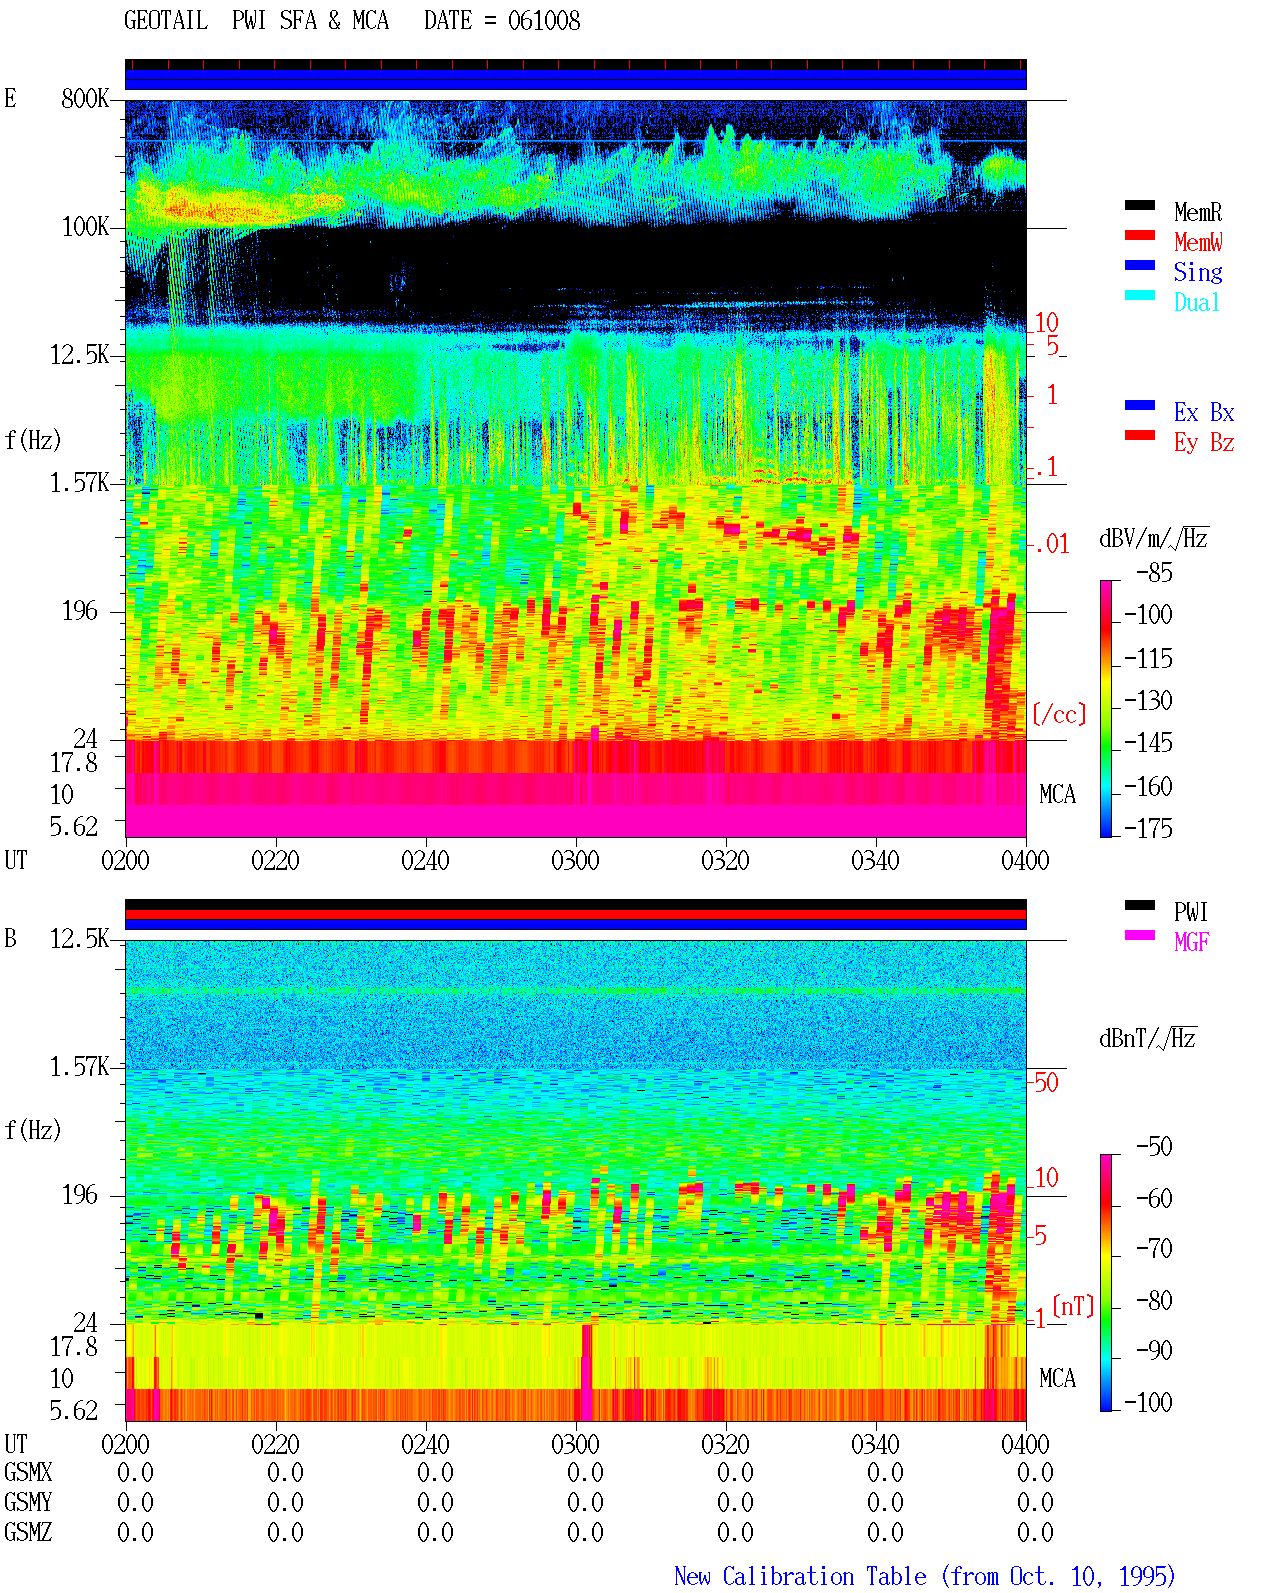The image size is (1280, 1593).
Task: Click the red Ey Bz legend swatch
Action: point(1140,435)
